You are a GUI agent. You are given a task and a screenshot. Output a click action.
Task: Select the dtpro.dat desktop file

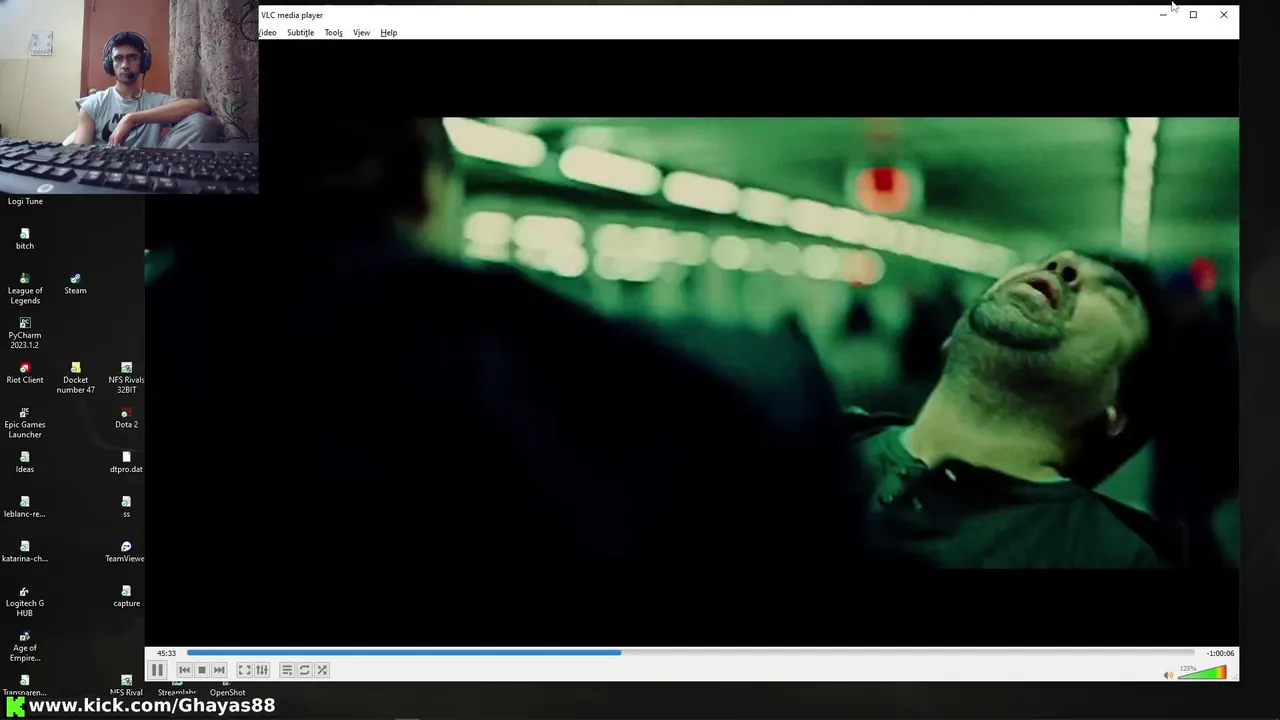[126, 462]
